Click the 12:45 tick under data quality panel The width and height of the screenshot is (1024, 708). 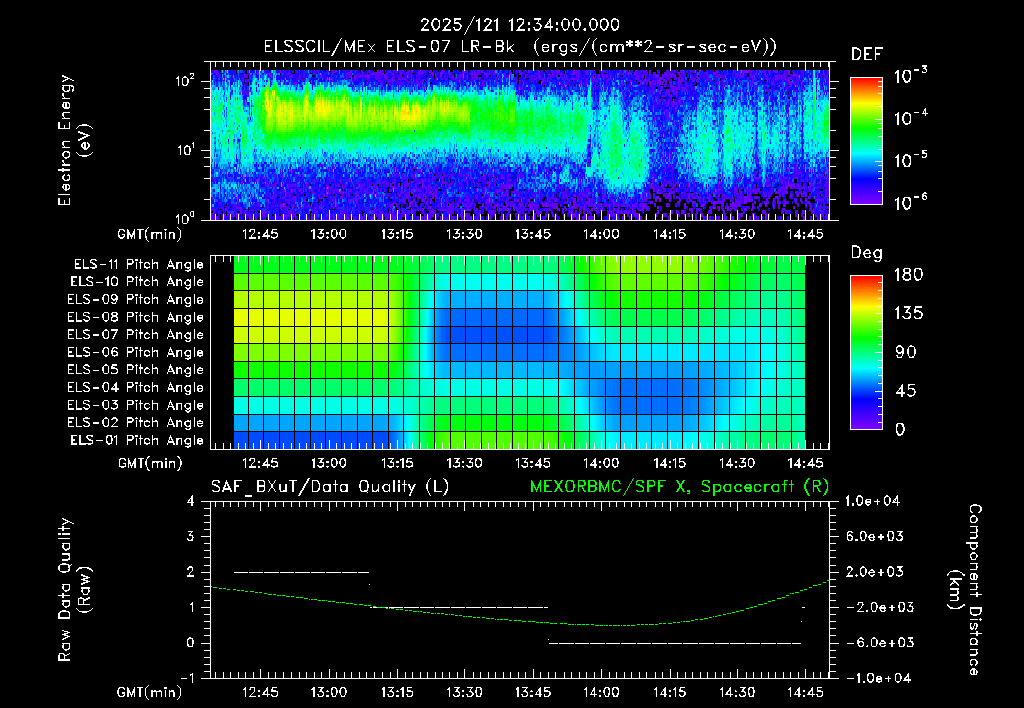(260, 692)
